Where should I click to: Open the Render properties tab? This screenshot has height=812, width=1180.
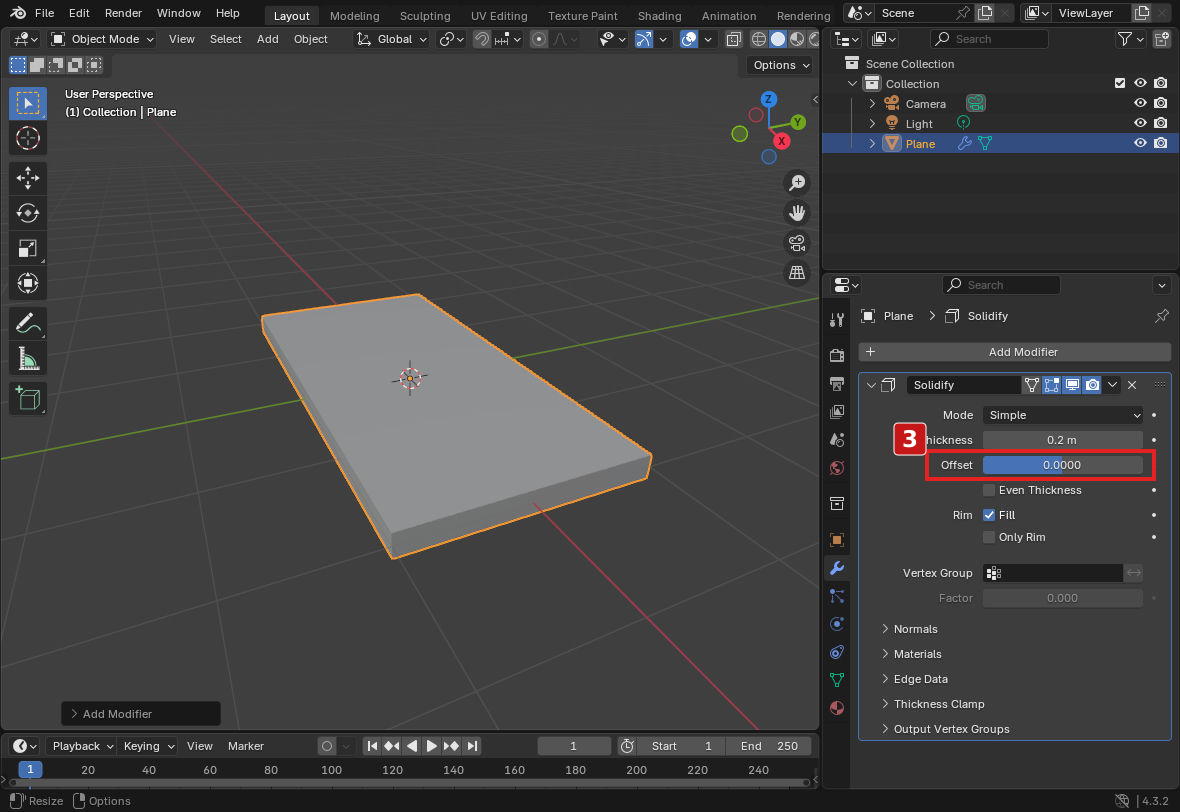(x=837, y=355)
